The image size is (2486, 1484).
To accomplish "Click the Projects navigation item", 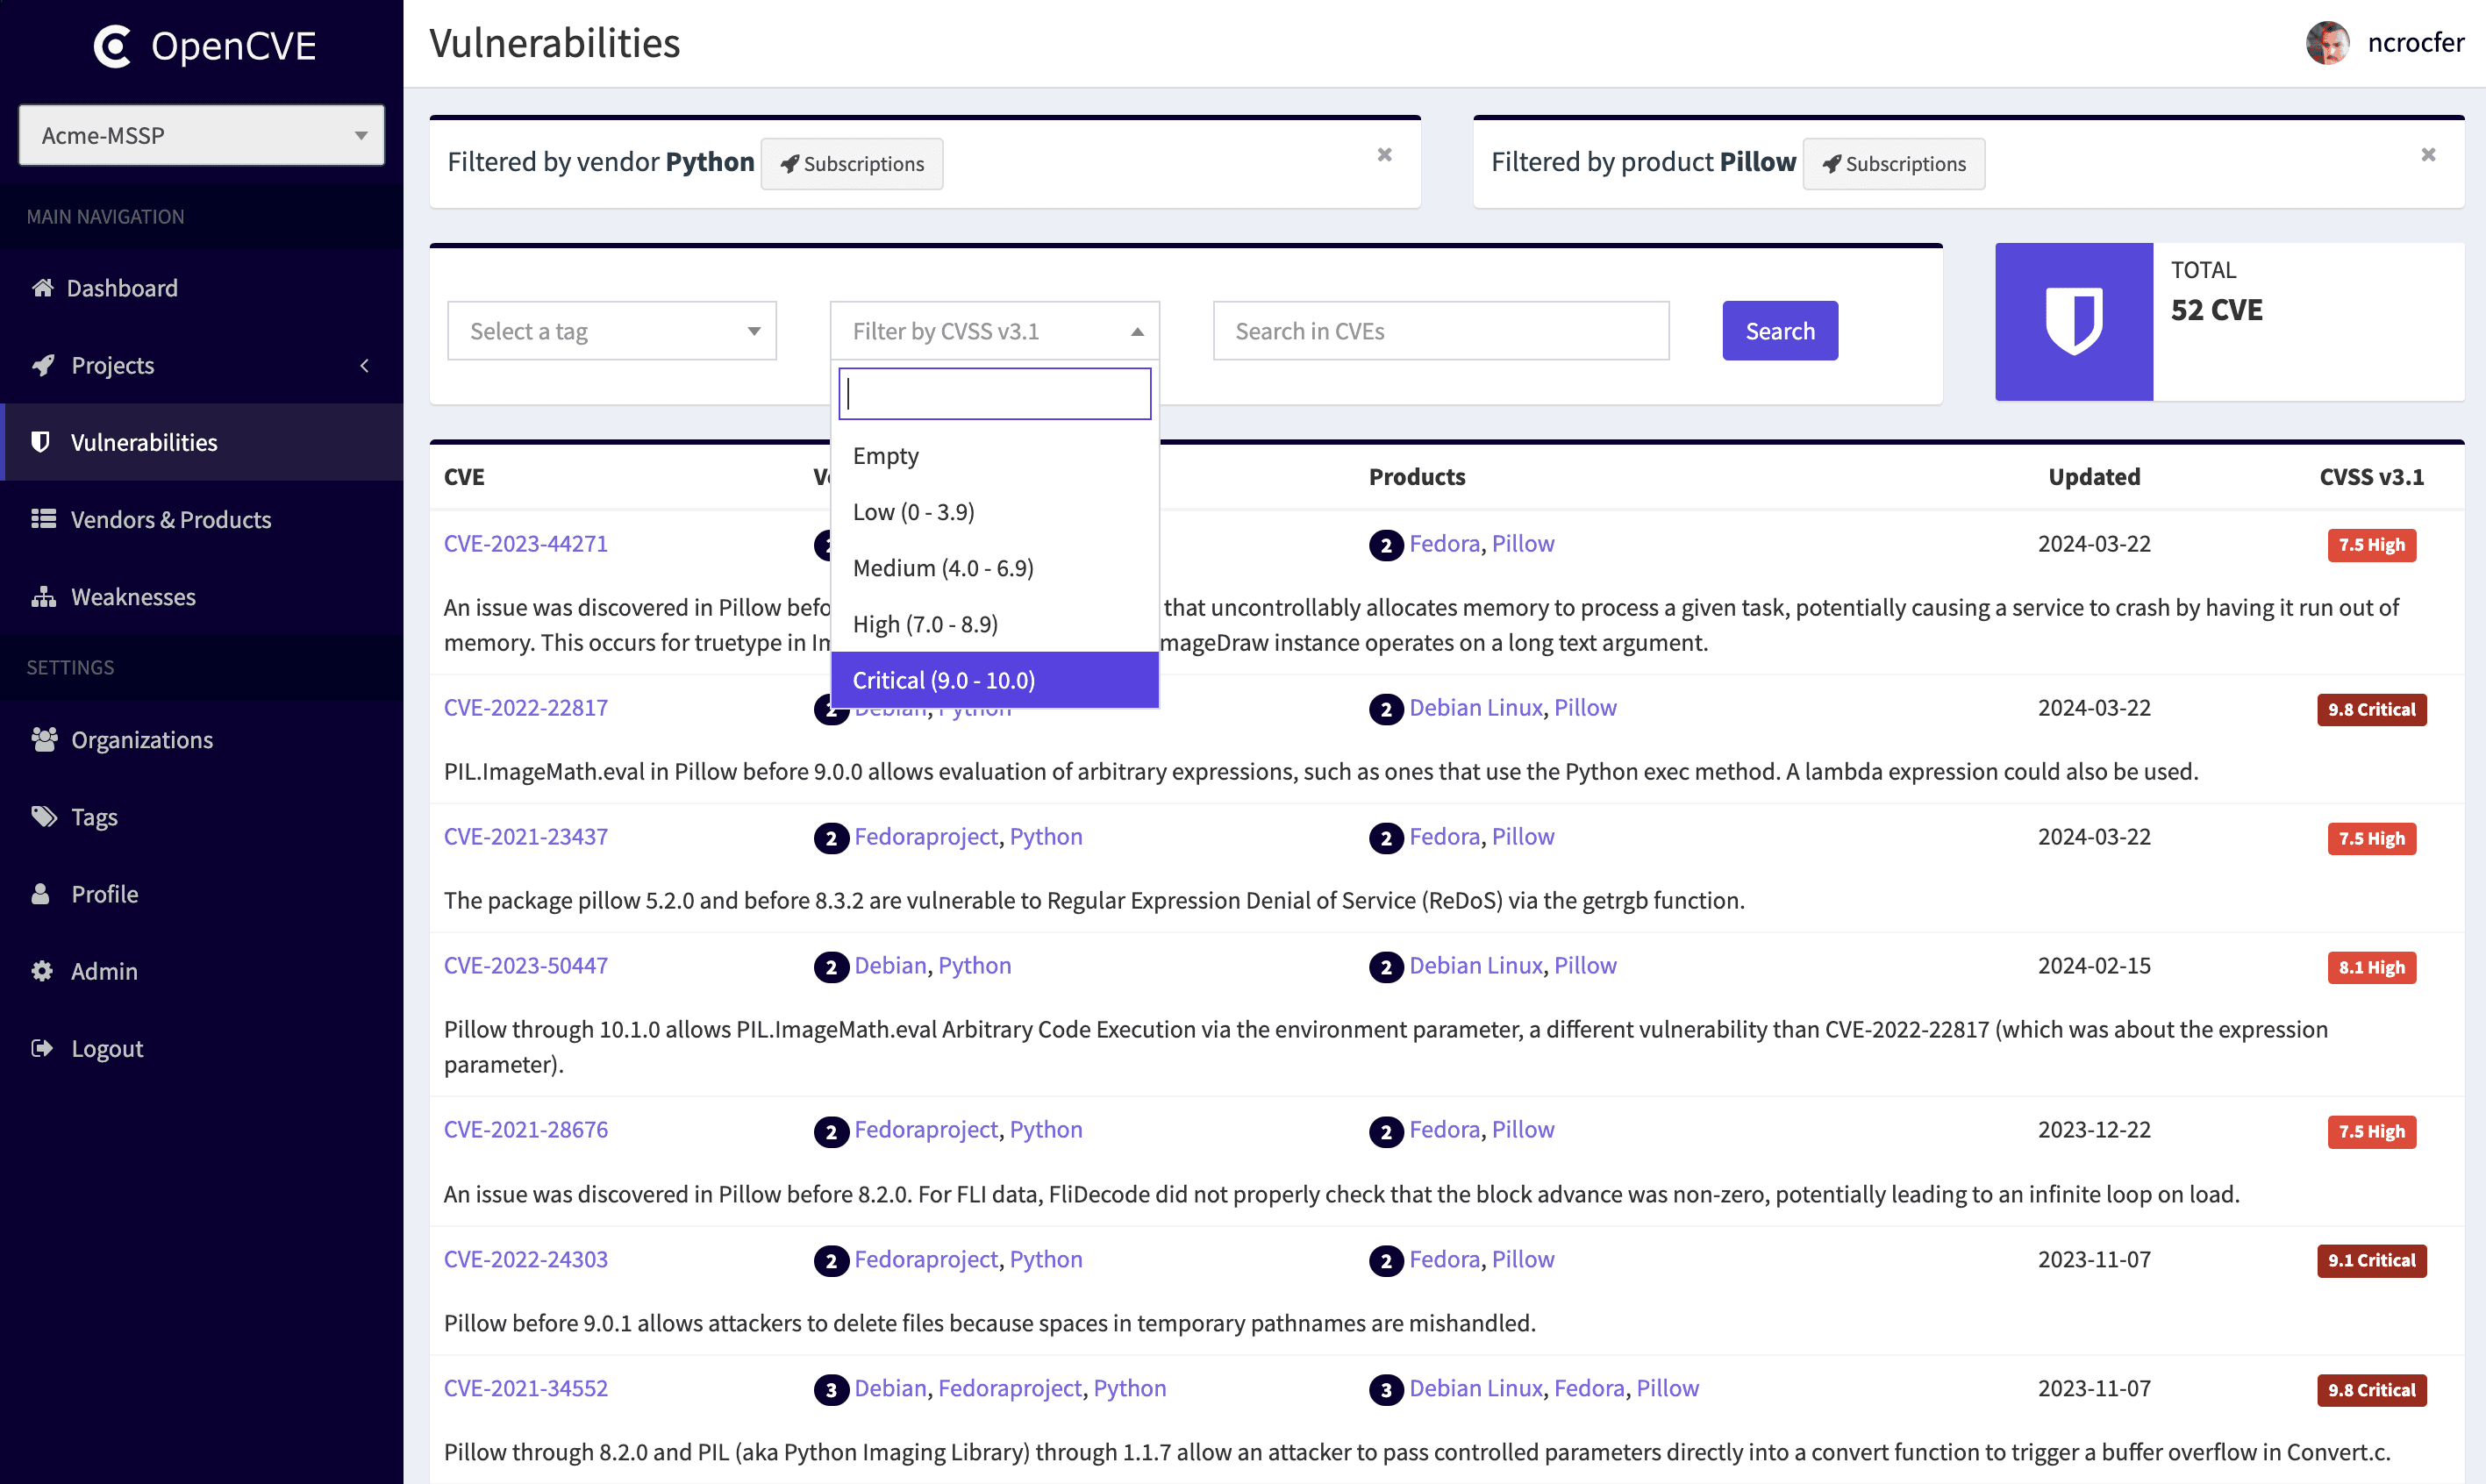I will [x=110, y=364].
